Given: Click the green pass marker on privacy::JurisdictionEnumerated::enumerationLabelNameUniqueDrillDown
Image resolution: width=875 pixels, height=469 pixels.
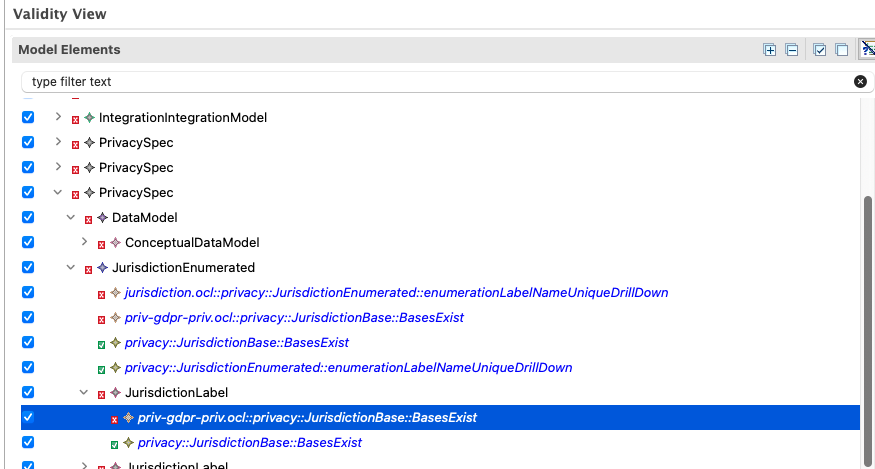Looking at the screenshot, I should coord(102,370).
